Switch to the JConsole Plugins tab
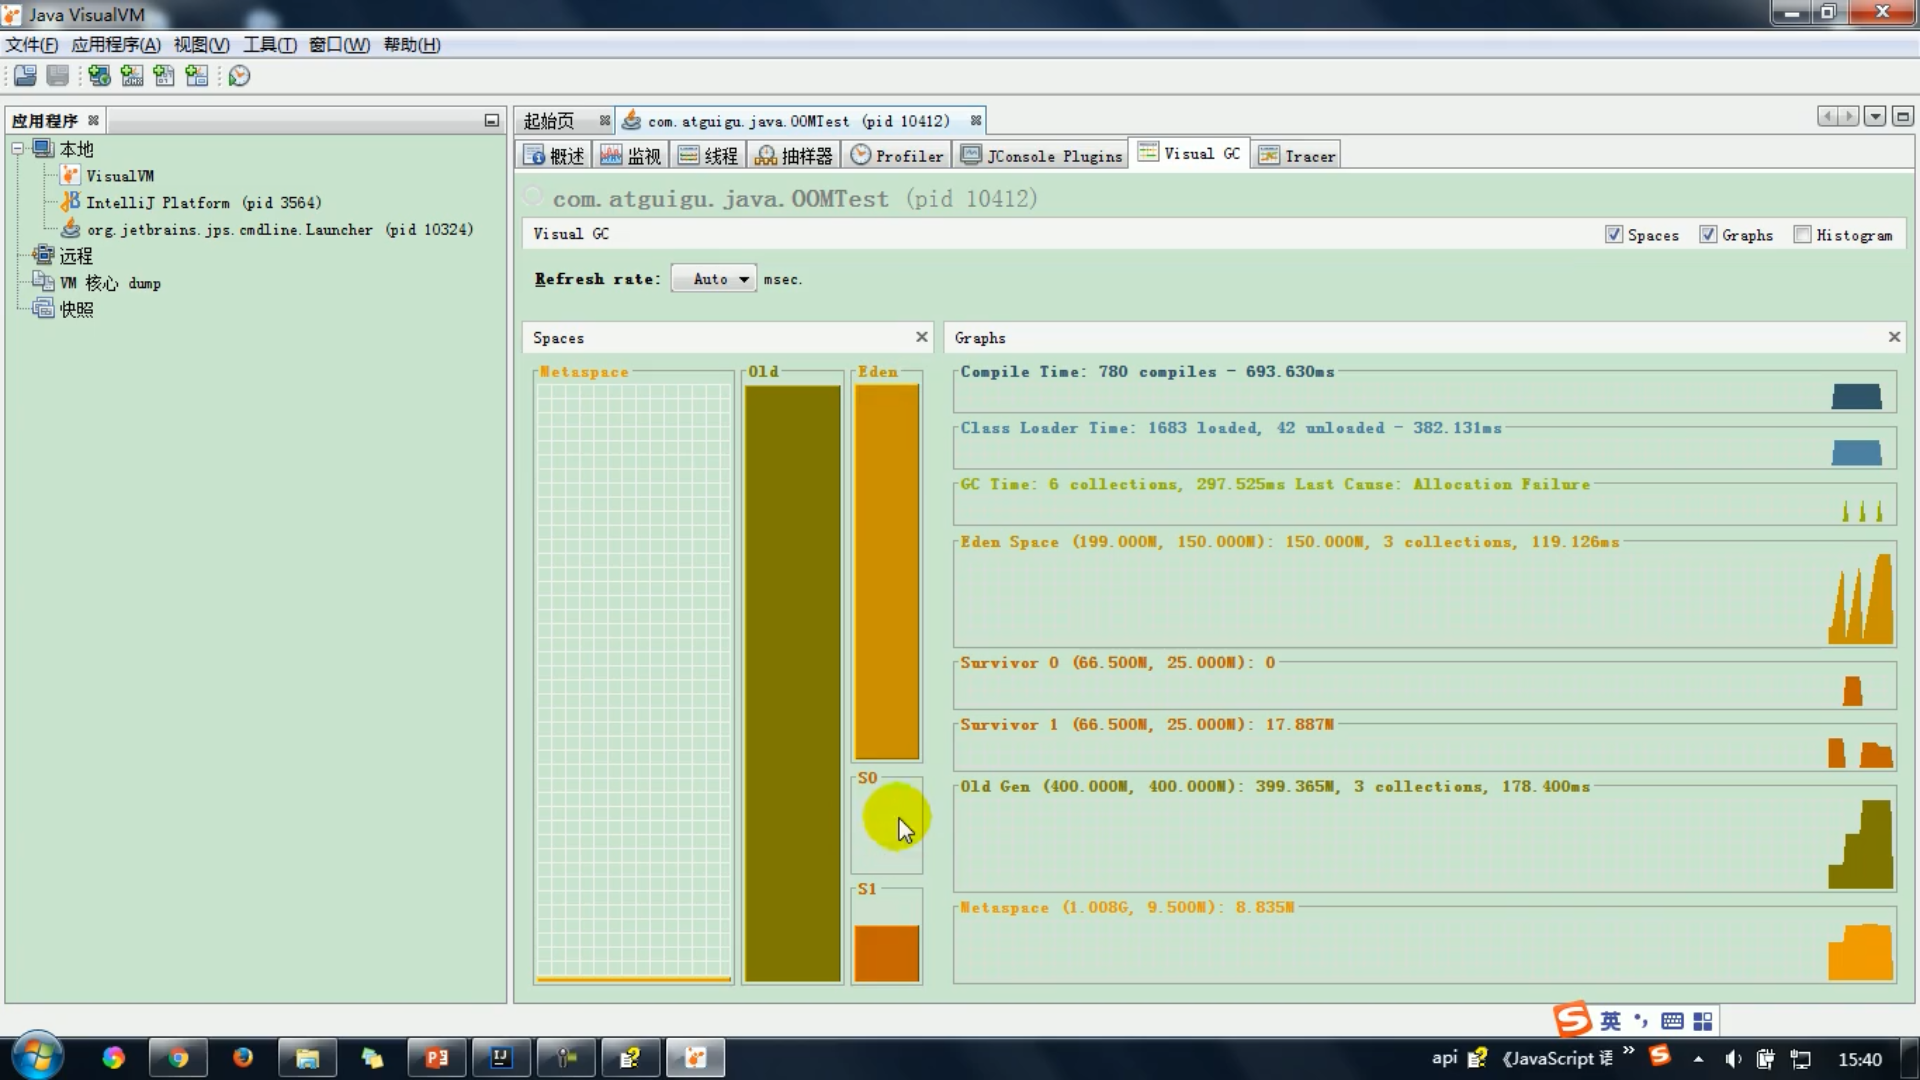 tap(1041, 155)
